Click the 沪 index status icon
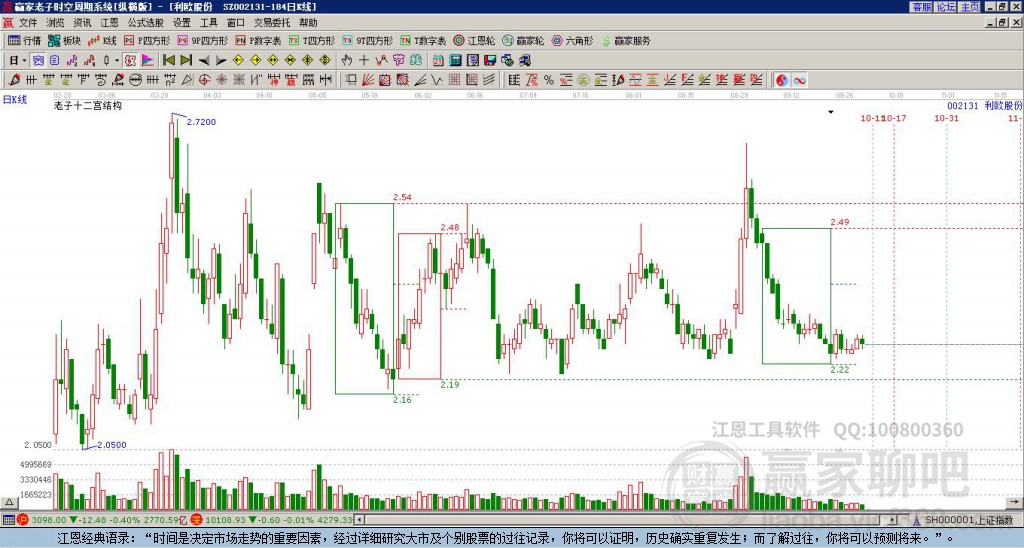 coord(23,520)
